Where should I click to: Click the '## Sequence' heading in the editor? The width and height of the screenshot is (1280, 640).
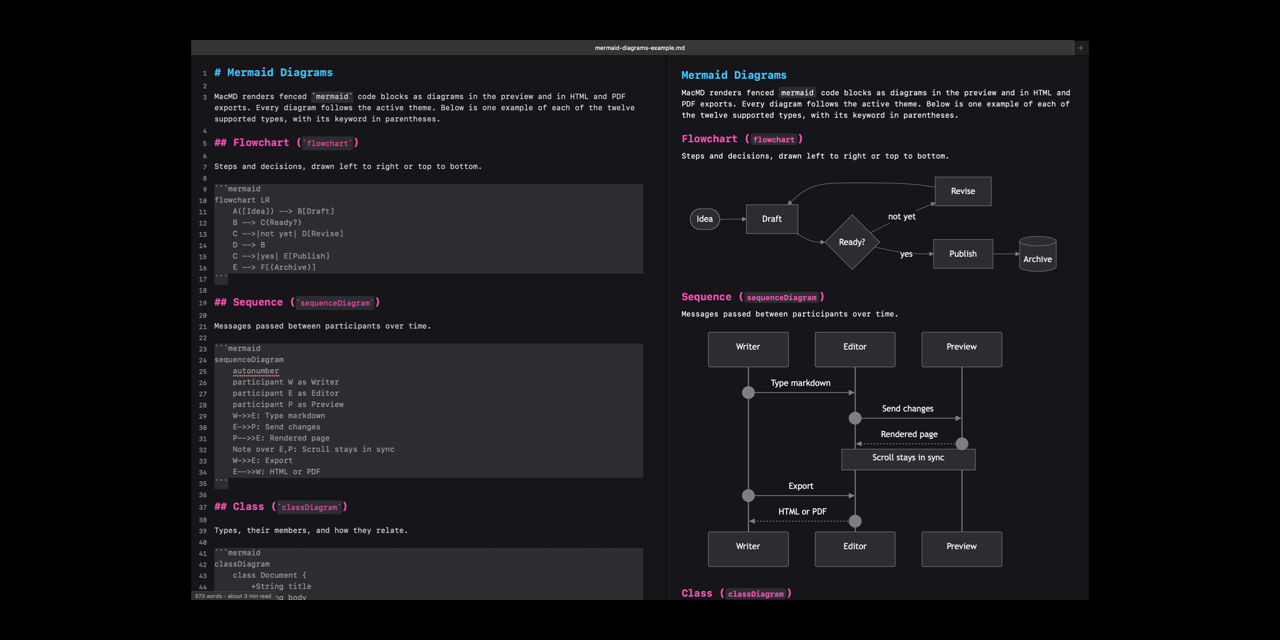[297, 302]
